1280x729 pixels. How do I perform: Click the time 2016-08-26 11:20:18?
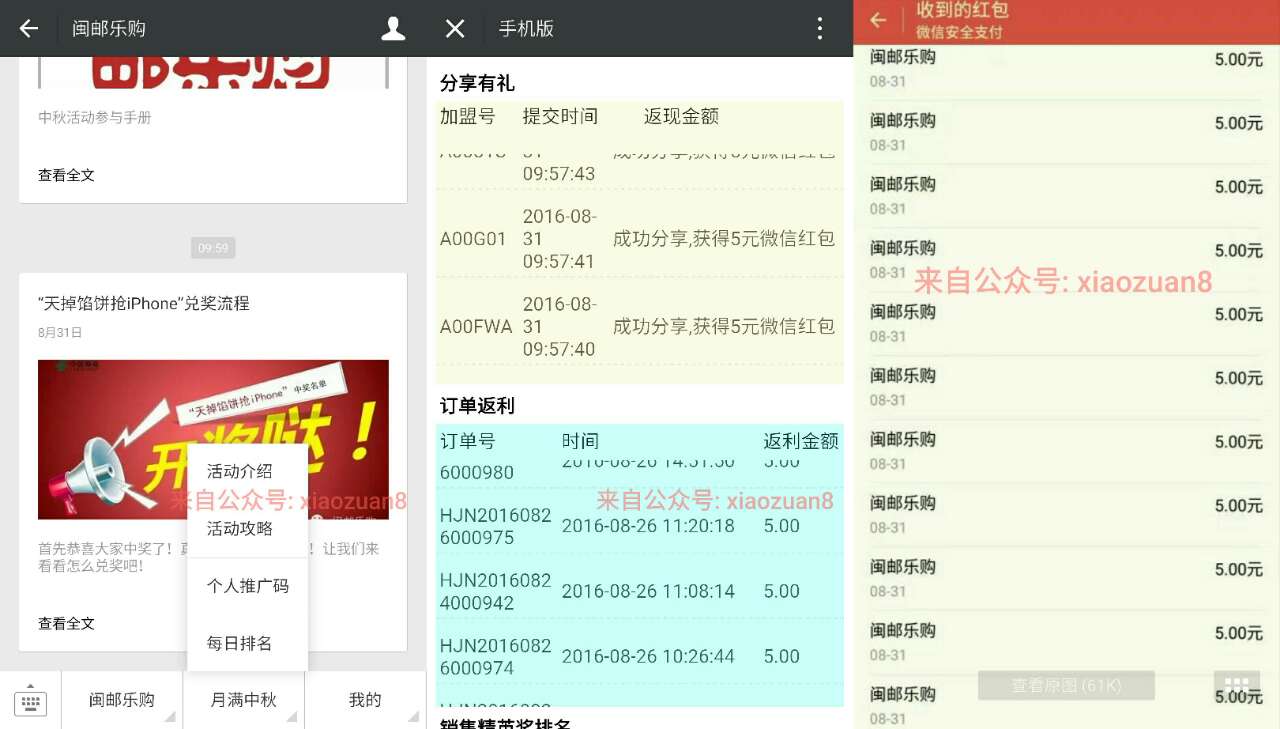tap(648, 526)
